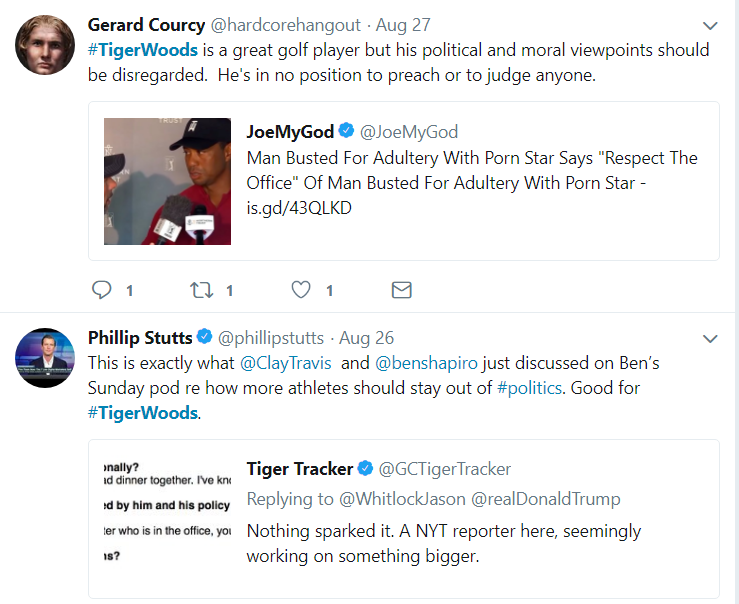Click the reply icon on Gerard Courcy's tweet
739x604 pixels.
tap(101, 290)
